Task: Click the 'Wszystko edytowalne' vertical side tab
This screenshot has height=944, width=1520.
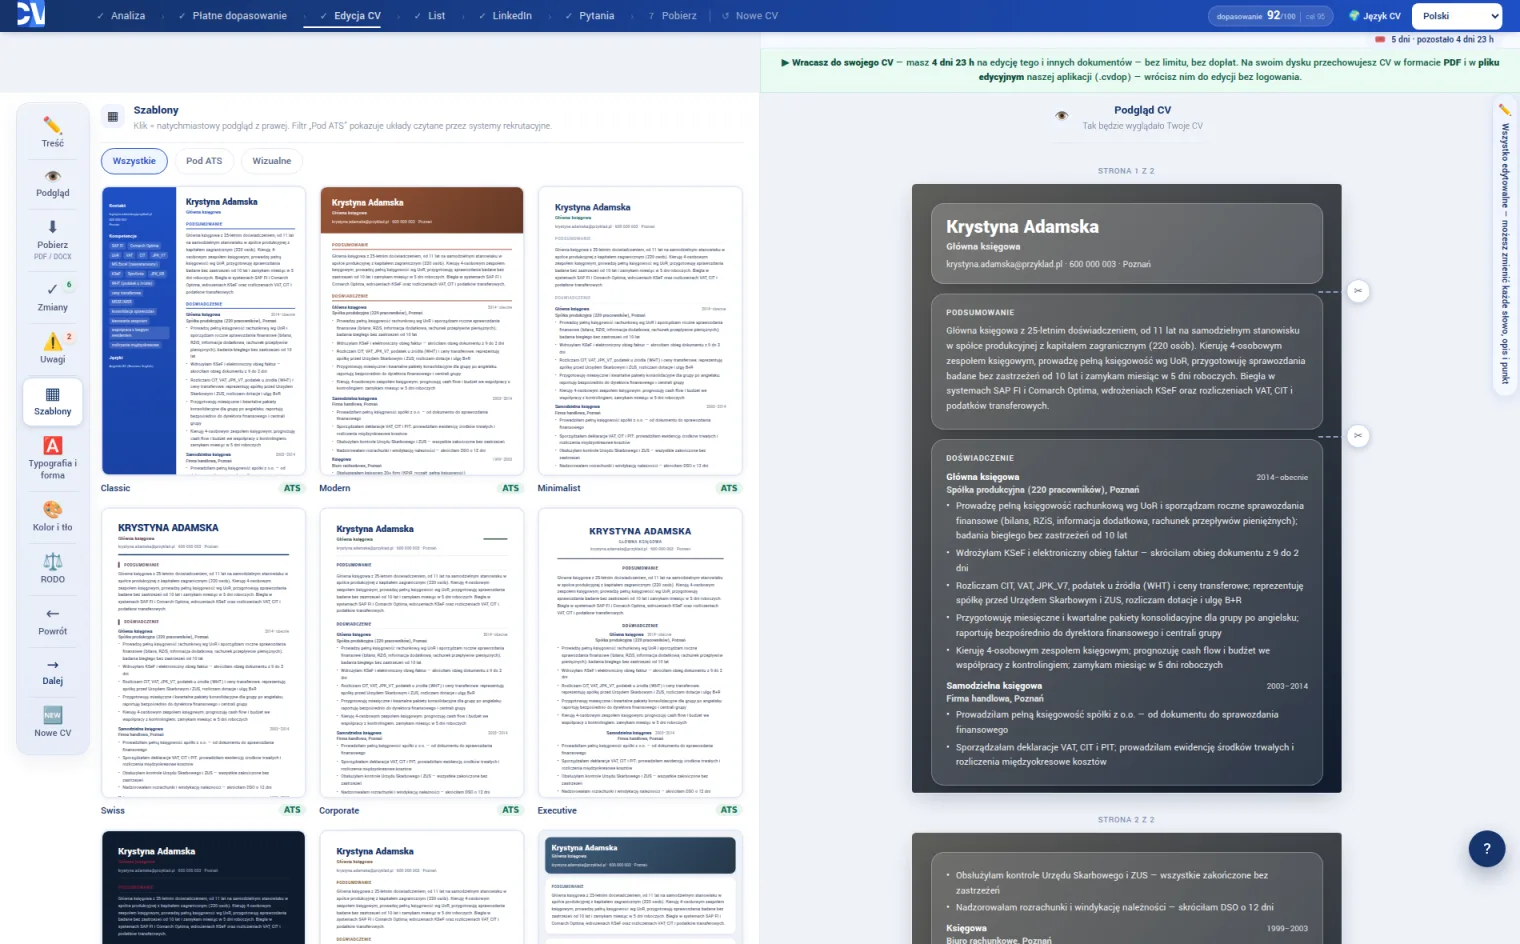Action: [1504, 245]
